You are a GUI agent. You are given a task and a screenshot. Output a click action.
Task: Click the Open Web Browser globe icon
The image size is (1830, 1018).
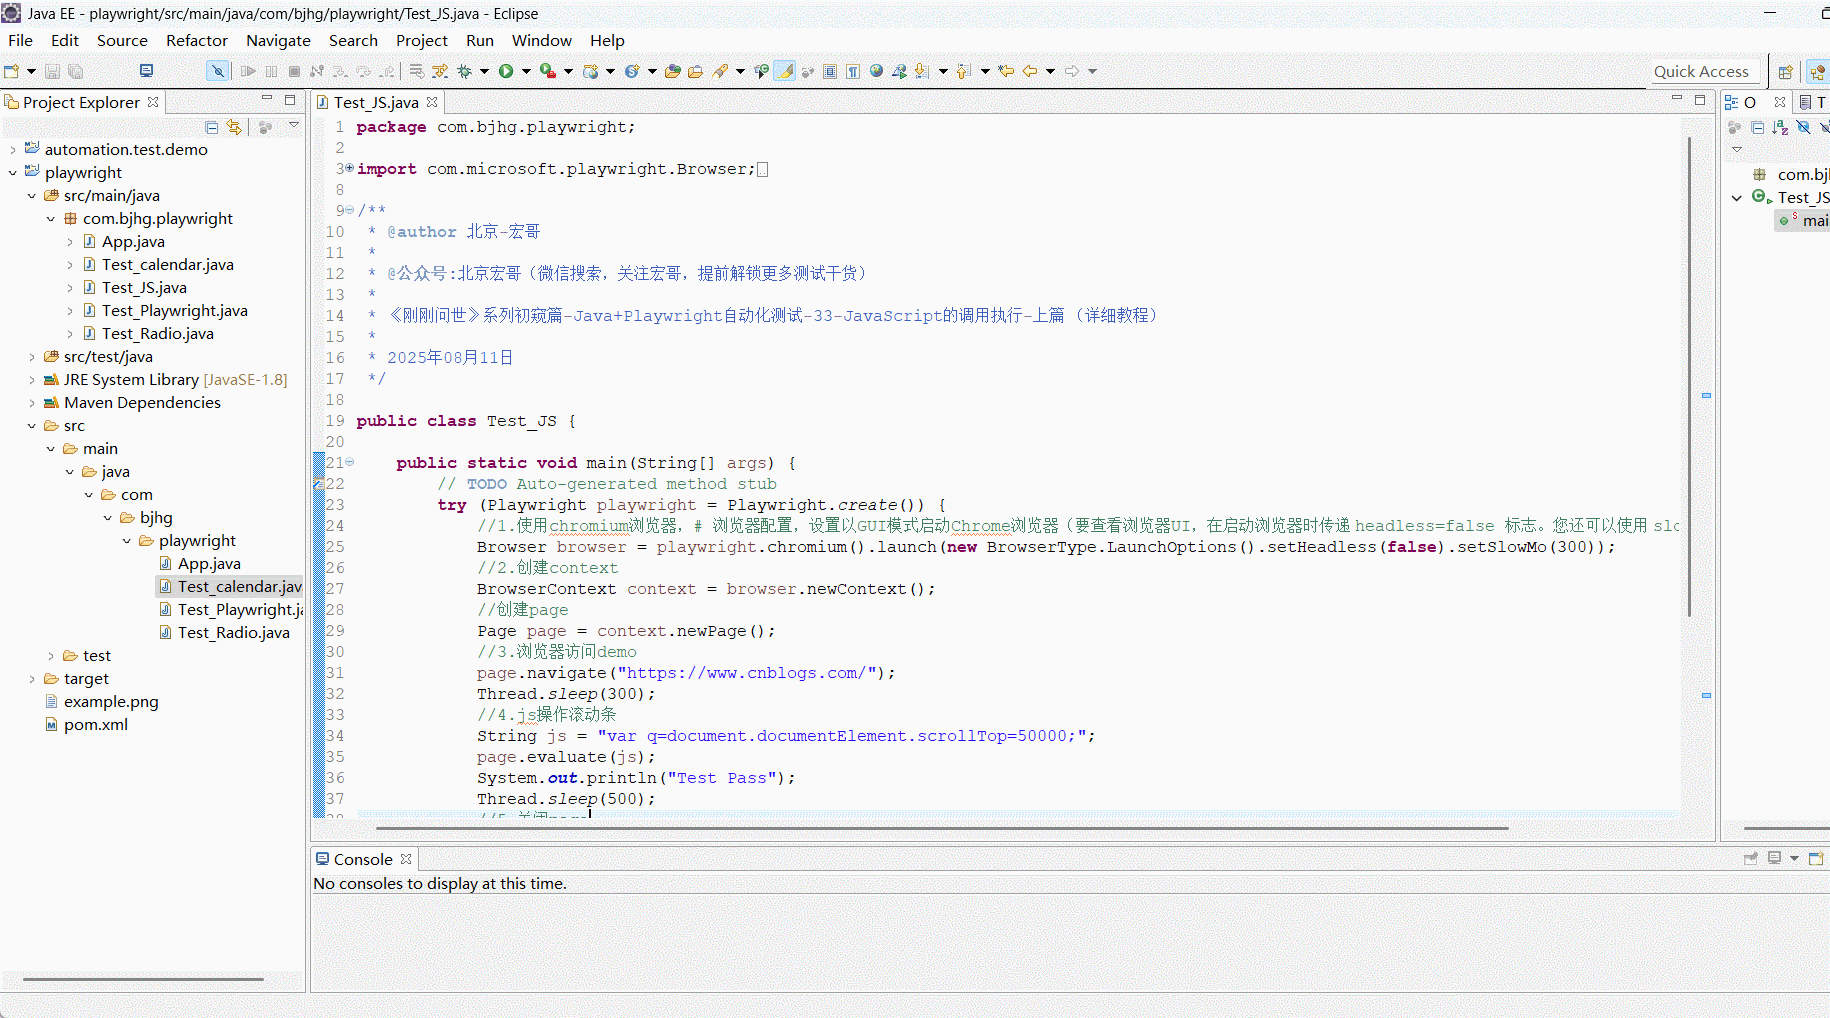(876, 71)
